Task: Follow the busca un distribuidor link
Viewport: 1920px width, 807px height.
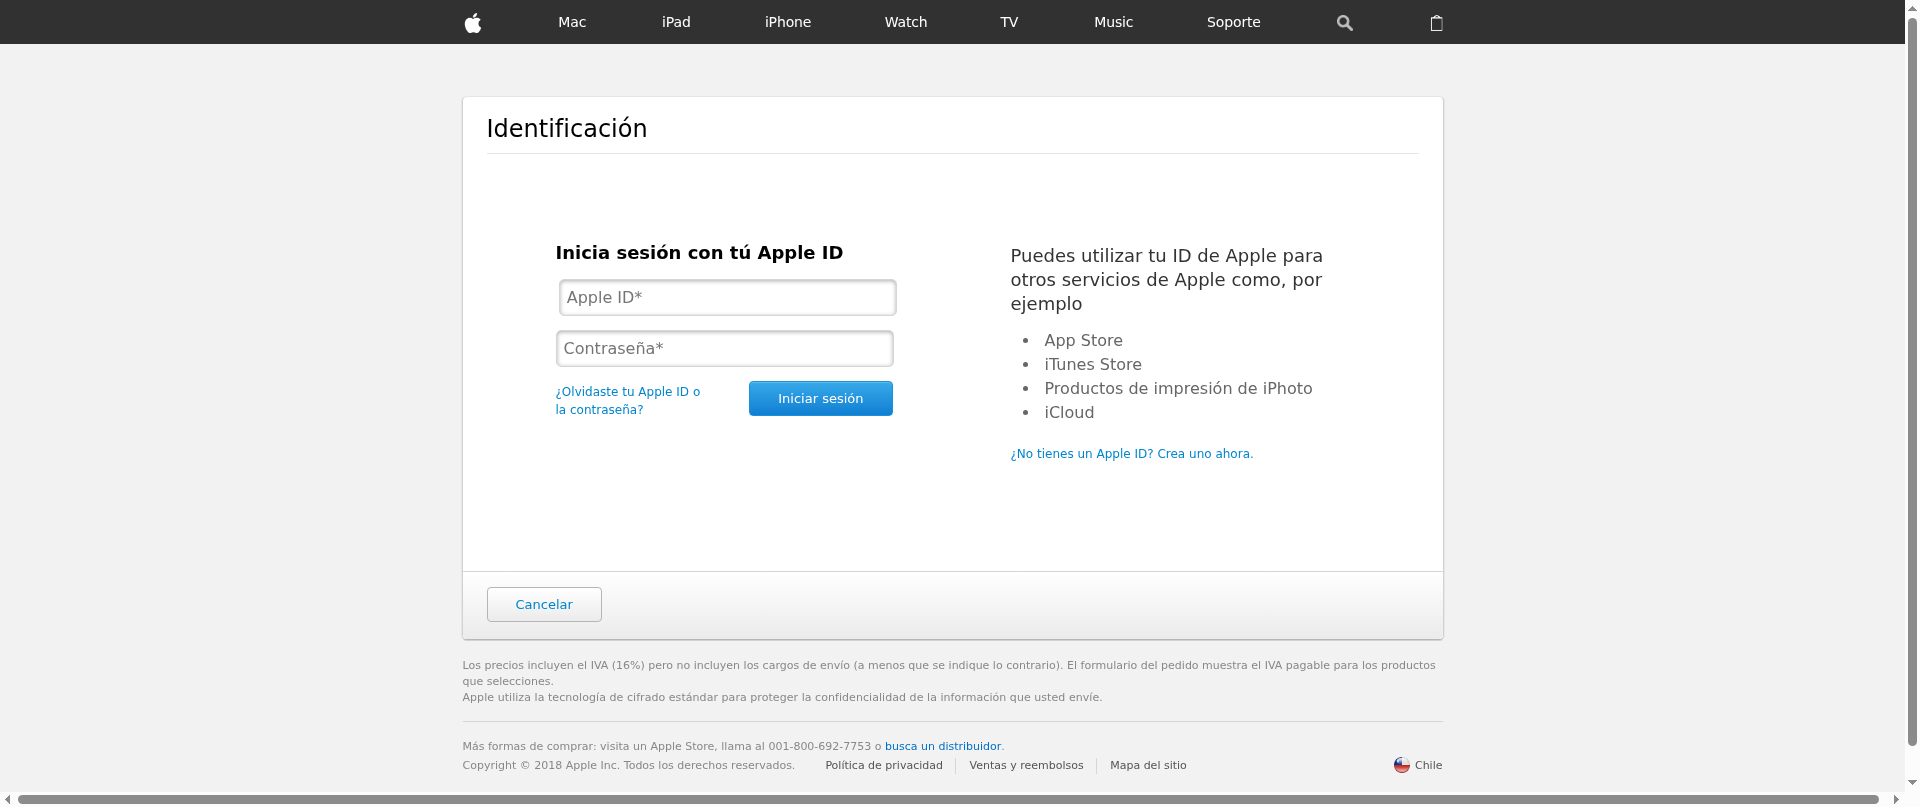Action: pos(943,746)
